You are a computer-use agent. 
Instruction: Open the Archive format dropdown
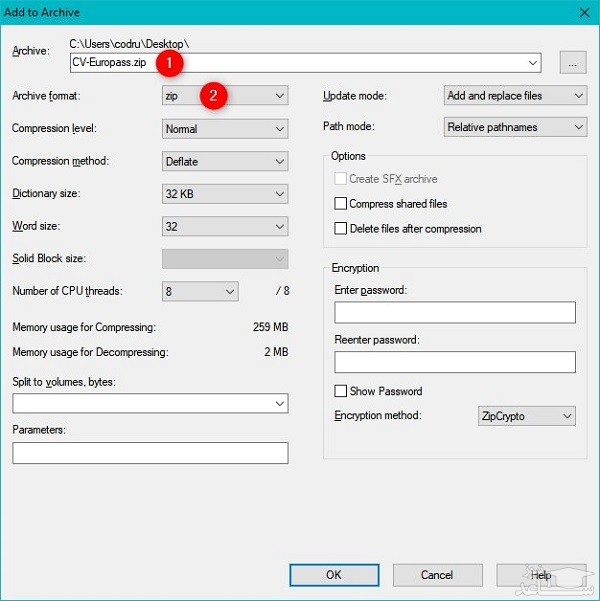[225, 96]
